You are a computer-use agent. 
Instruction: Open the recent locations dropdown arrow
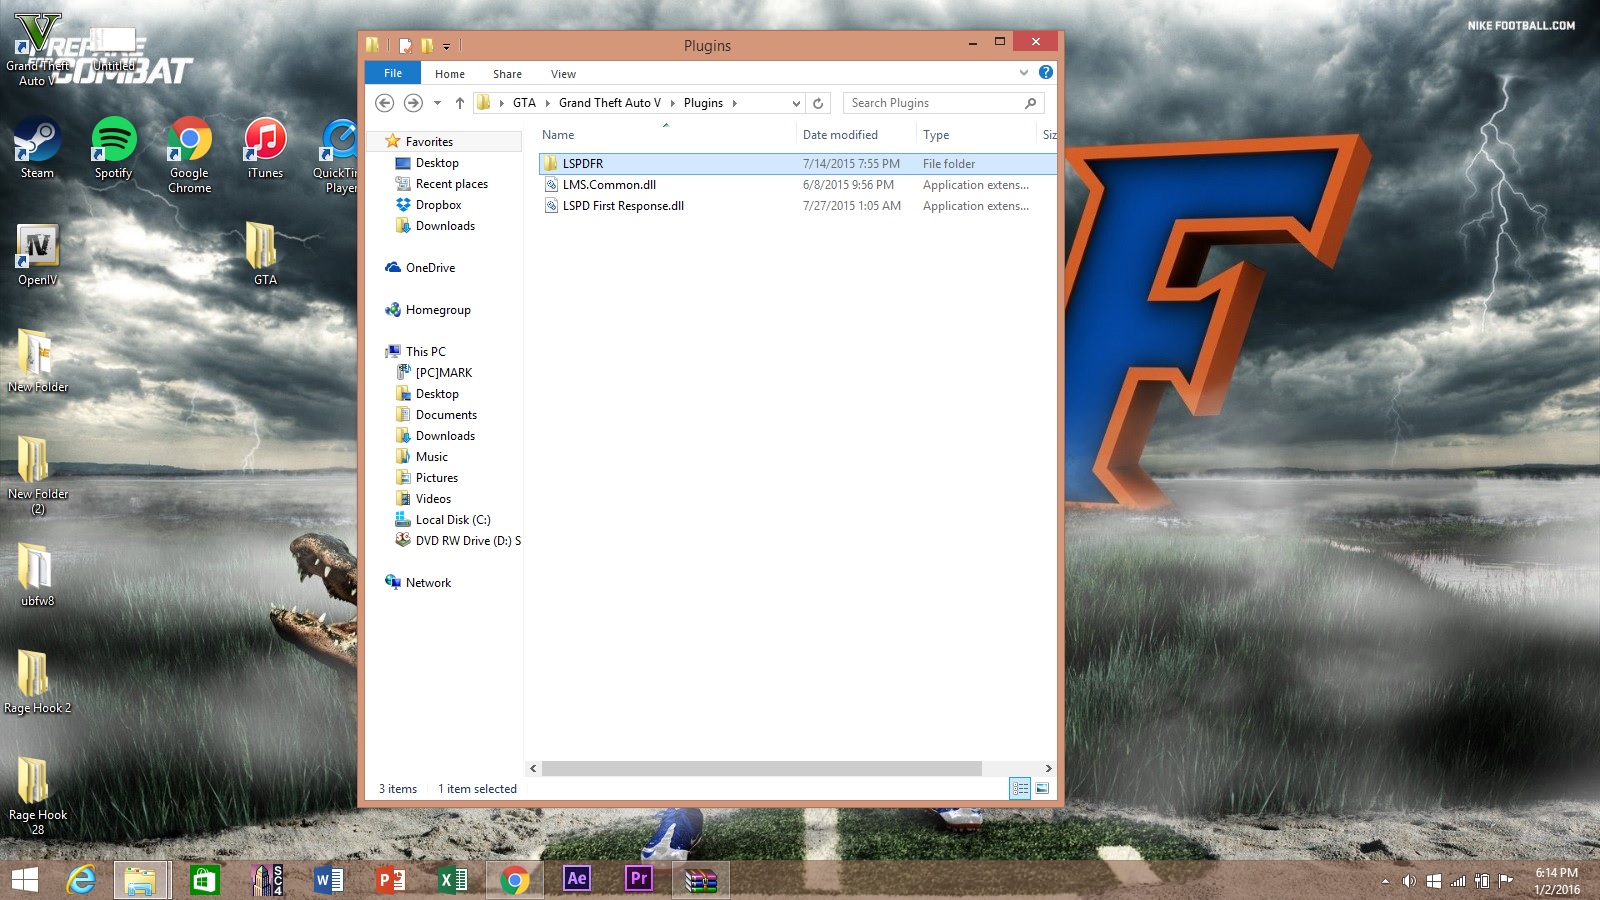pos(437,103)
